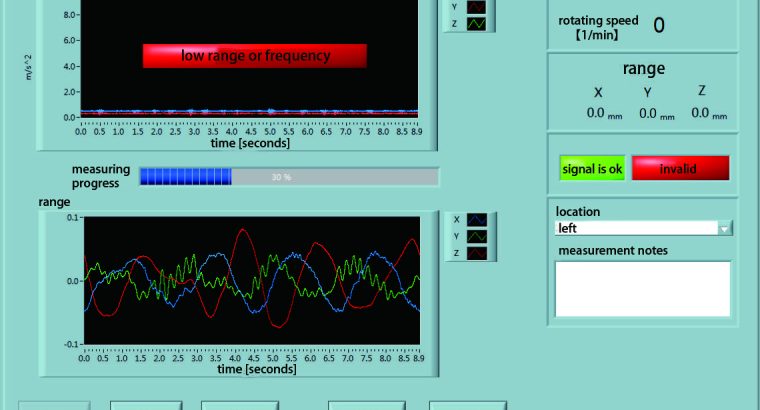
Task: Click the 'measurement notes' label
Action: point(613,251)
